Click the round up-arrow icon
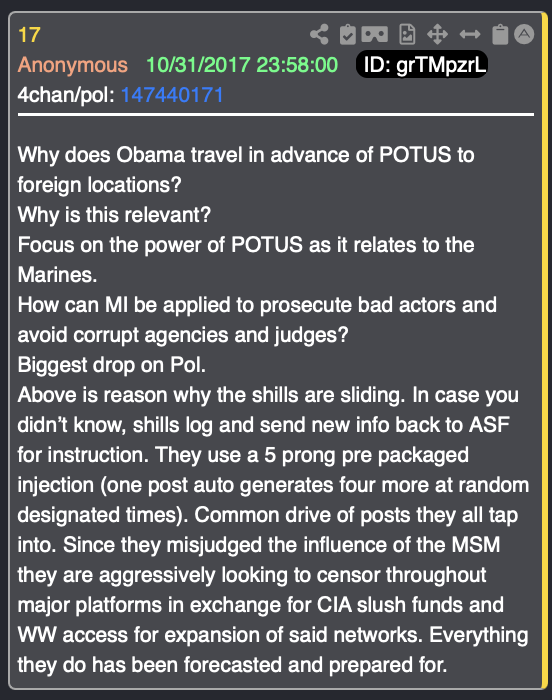 [524, 34]
